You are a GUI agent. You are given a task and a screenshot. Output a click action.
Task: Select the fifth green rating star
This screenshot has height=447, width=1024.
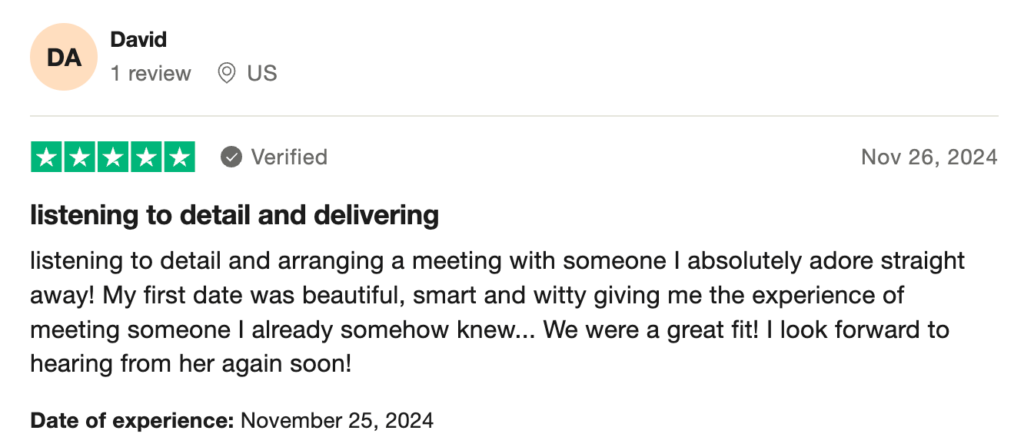pos(180,157)
